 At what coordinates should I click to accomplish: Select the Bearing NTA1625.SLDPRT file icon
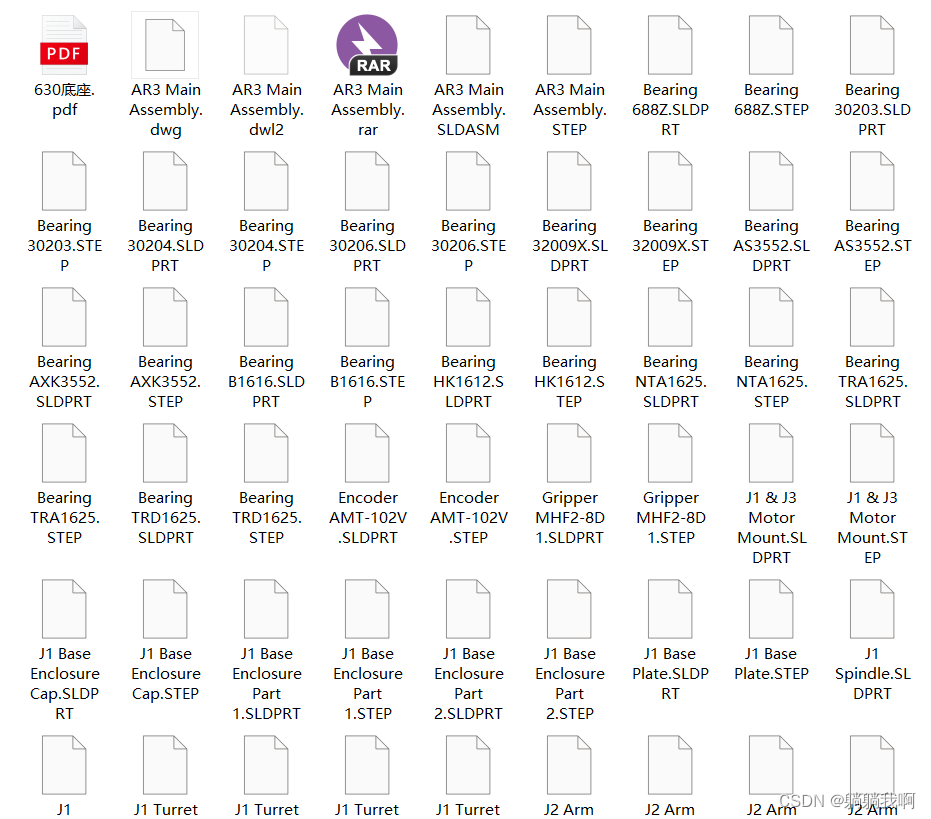[670, 317]
